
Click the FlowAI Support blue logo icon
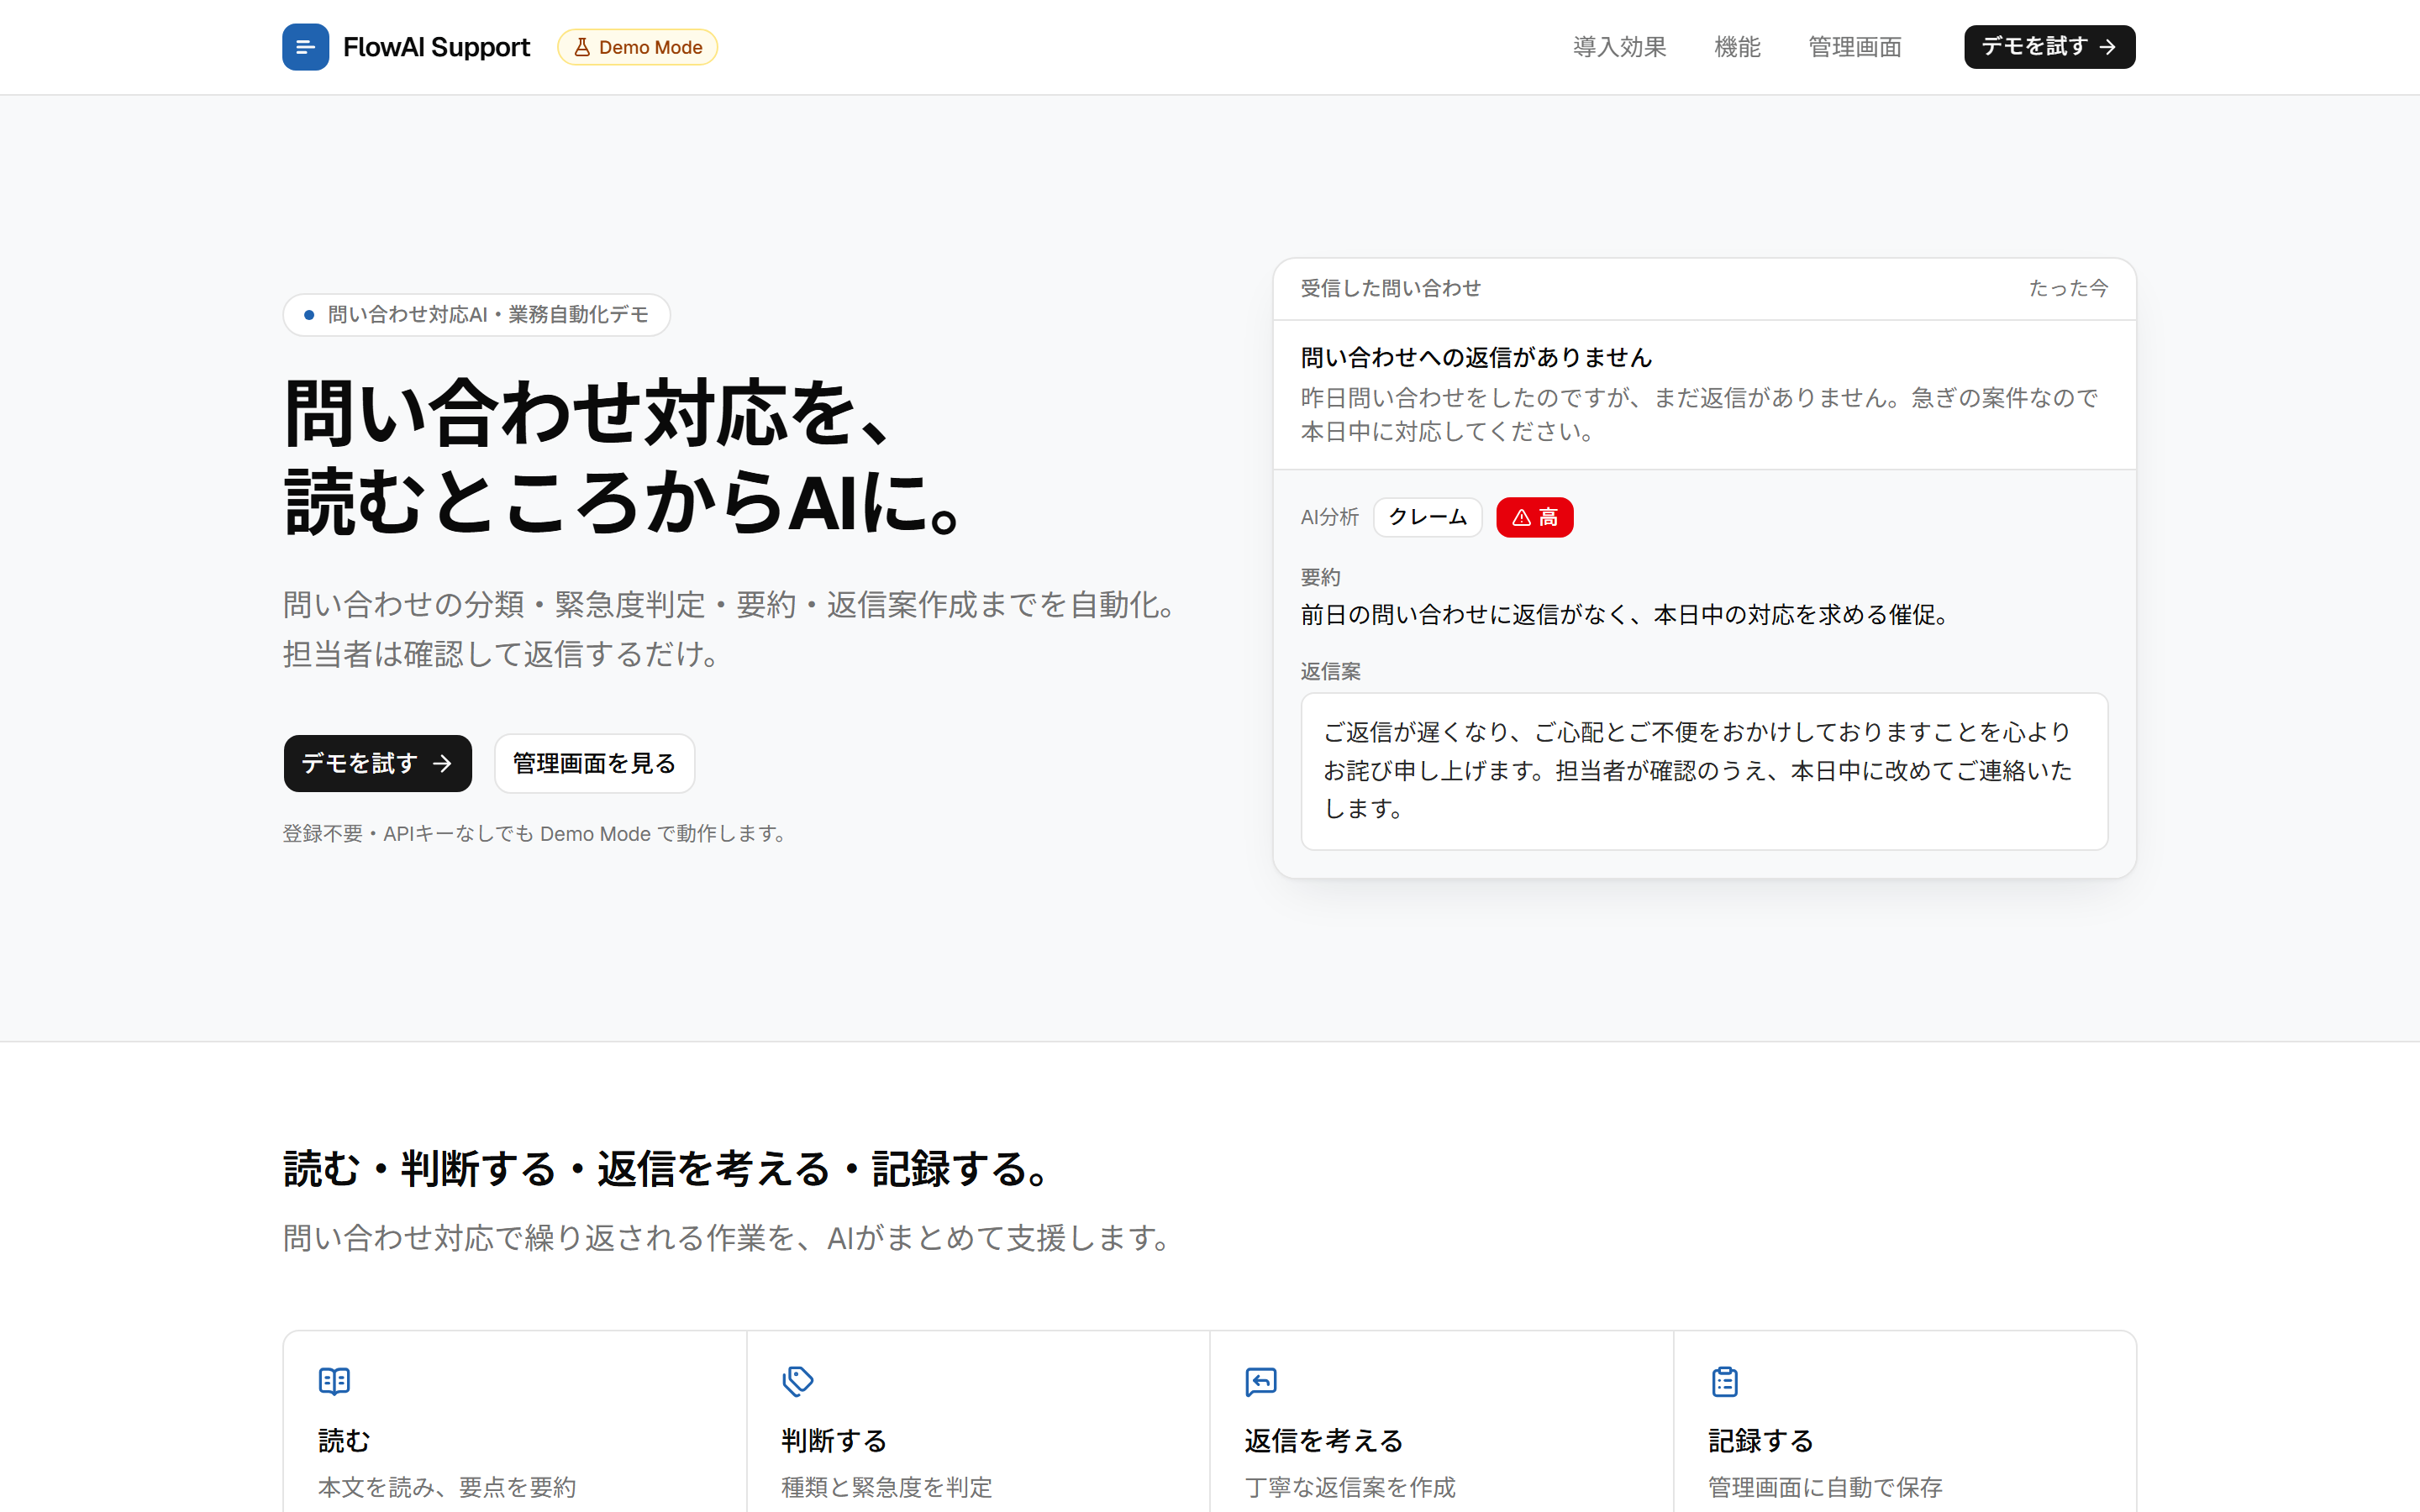coord(305,47)
